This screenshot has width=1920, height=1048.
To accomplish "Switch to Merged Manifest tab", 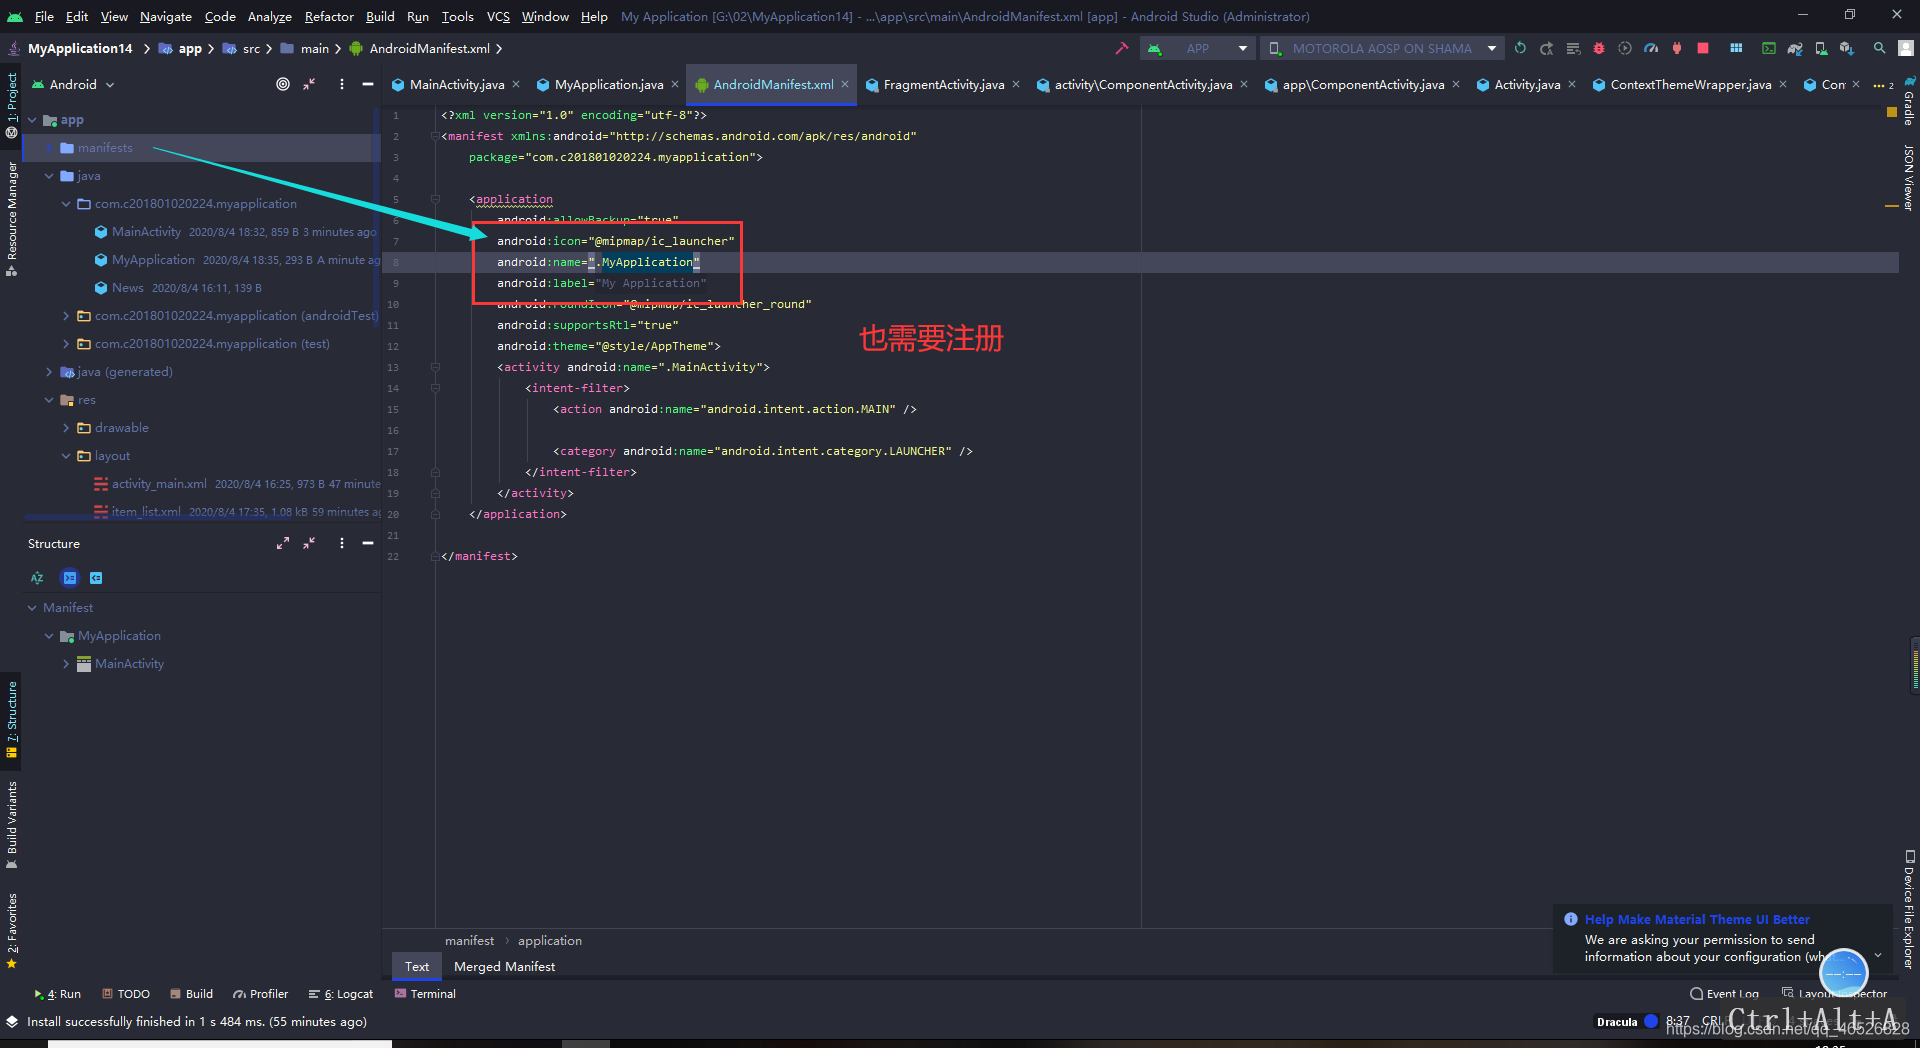I will tap(504, 966).
